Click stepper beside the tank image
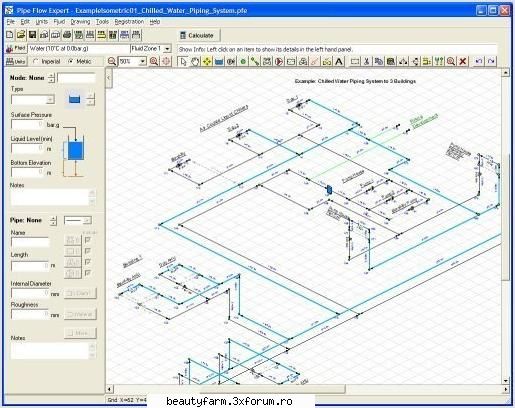 [x=90, y=99]
